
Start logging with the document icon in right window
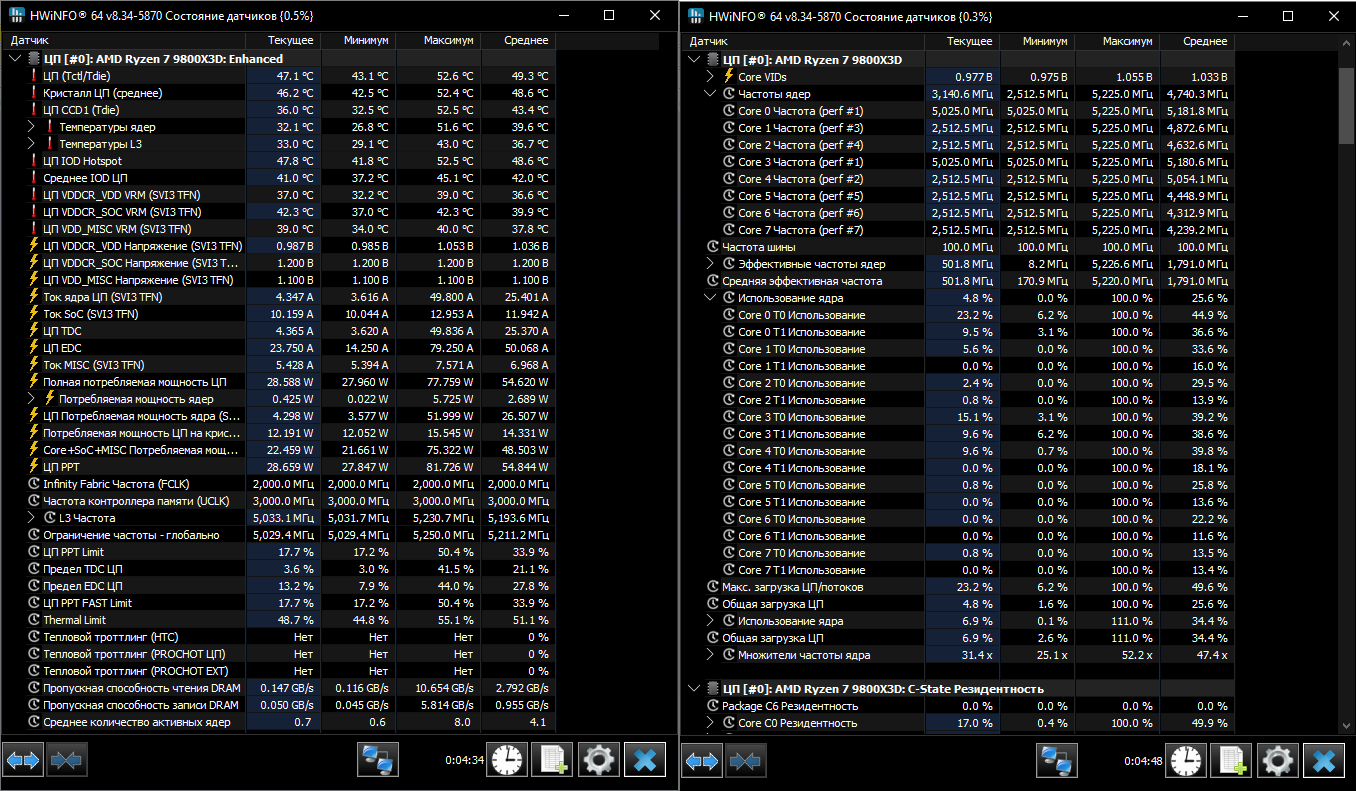[1231, 760]
